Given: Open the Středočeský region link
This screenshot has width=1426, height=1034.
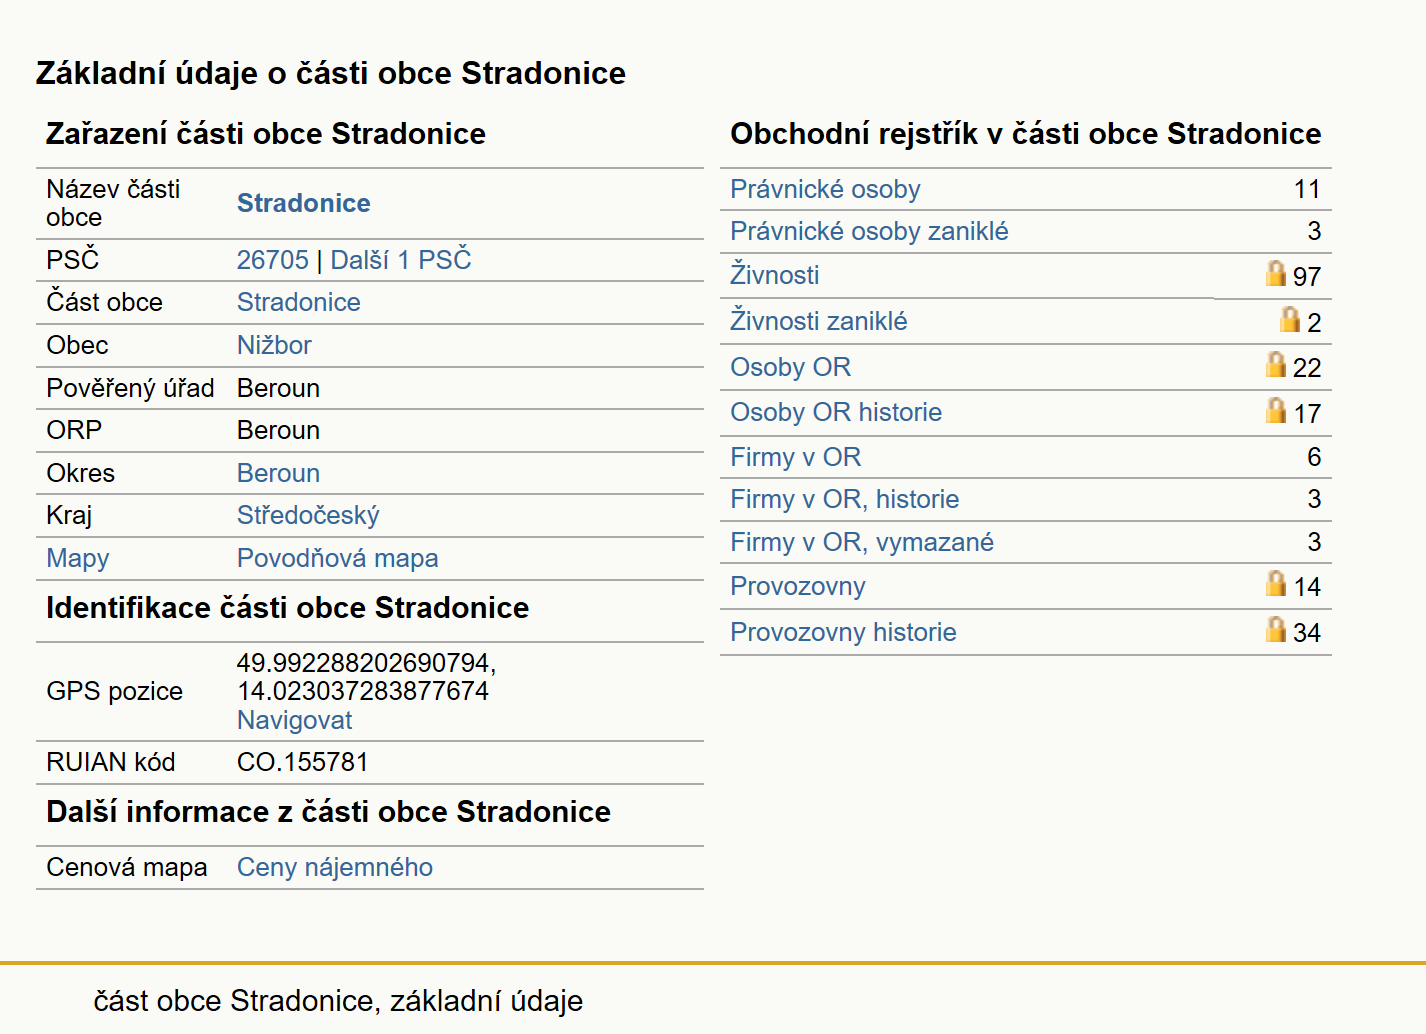Looking at the screenshot, I should (308, 515).
